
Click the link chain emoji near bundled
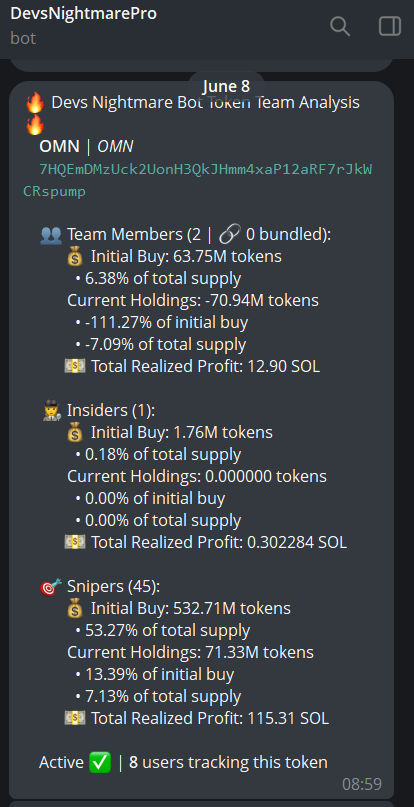click(229, 235)
